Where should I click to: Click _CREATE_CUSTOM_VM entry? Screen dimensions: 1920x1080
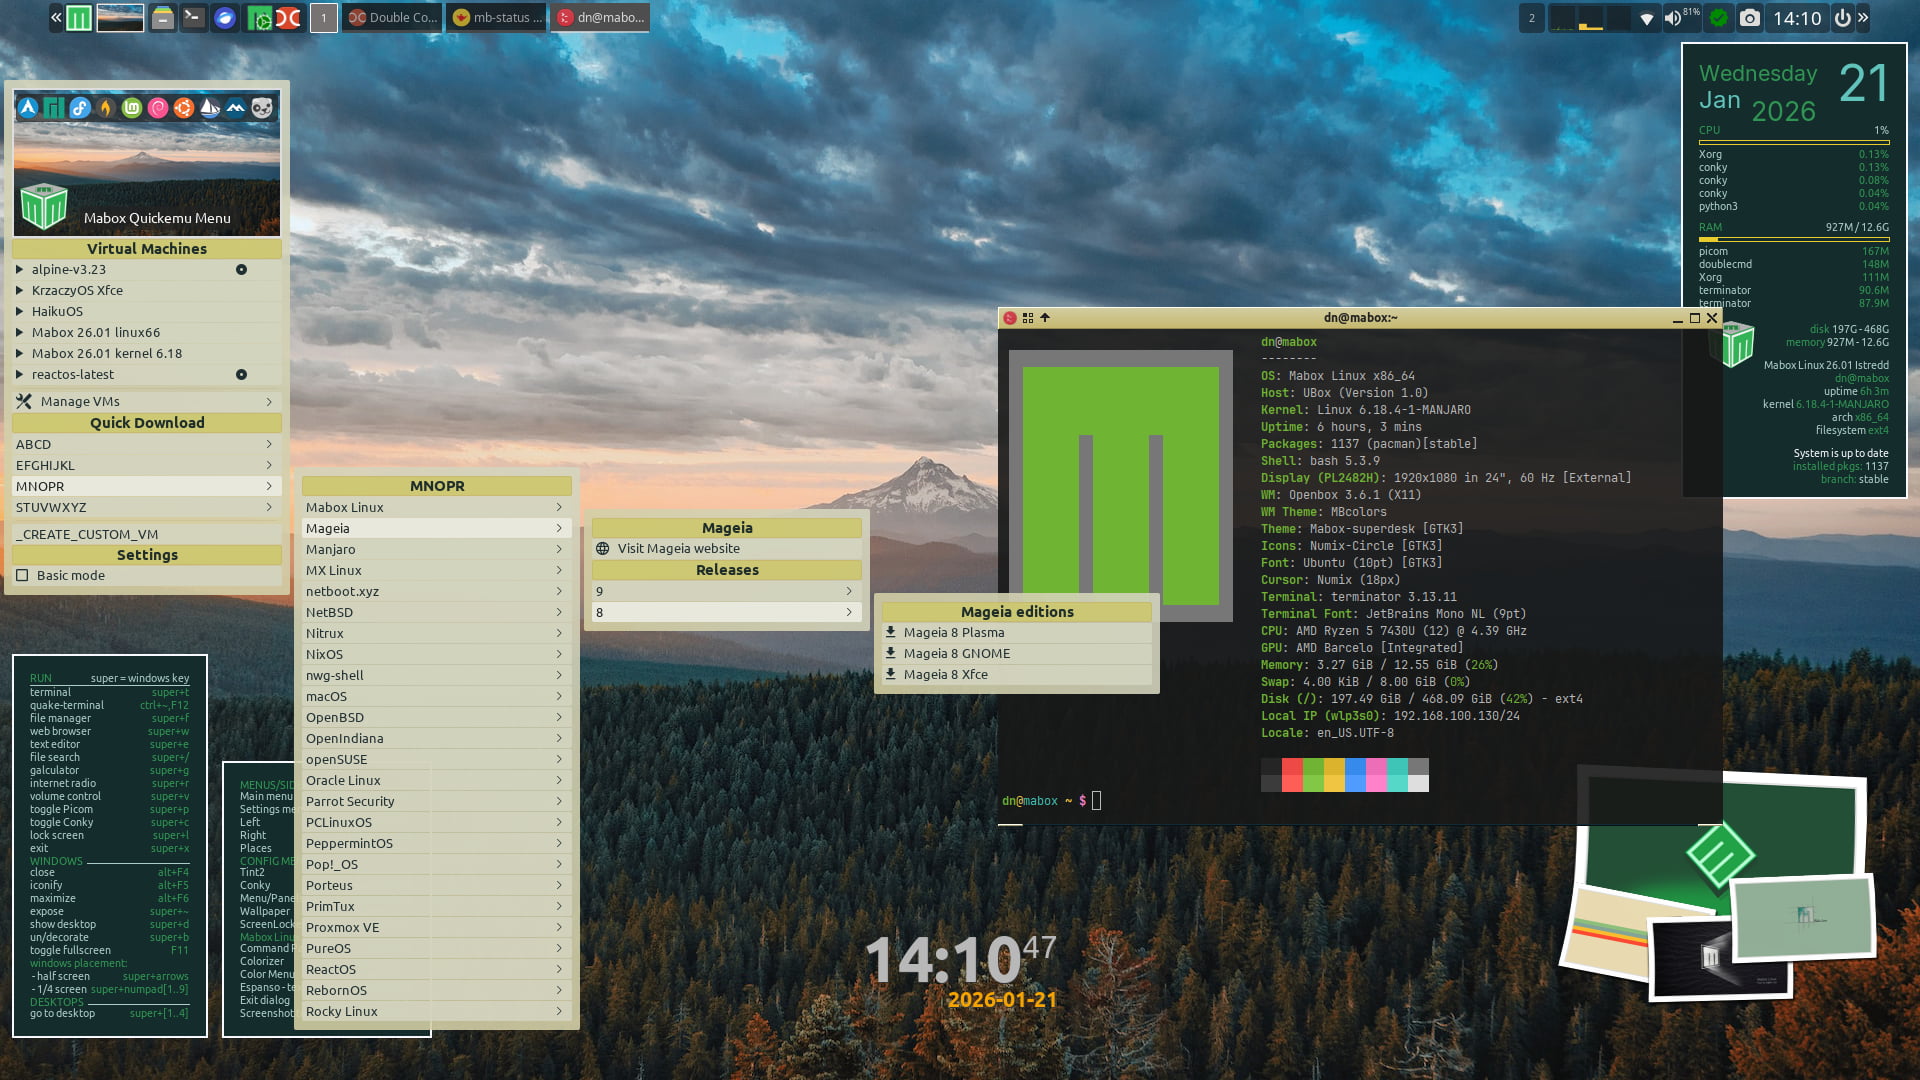click(x=87, y=535)
